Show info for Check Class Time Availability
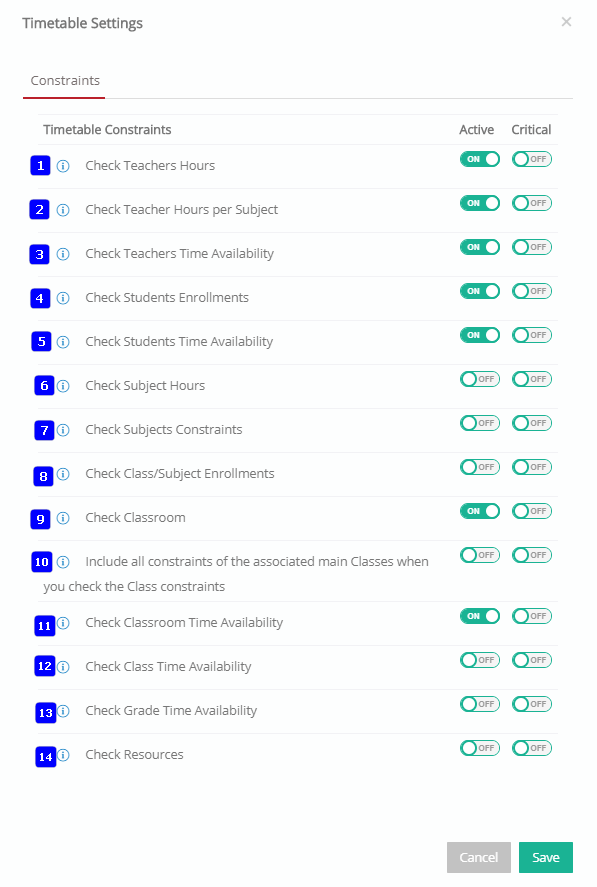Screen dimensions: 597x887 (63, 666)
